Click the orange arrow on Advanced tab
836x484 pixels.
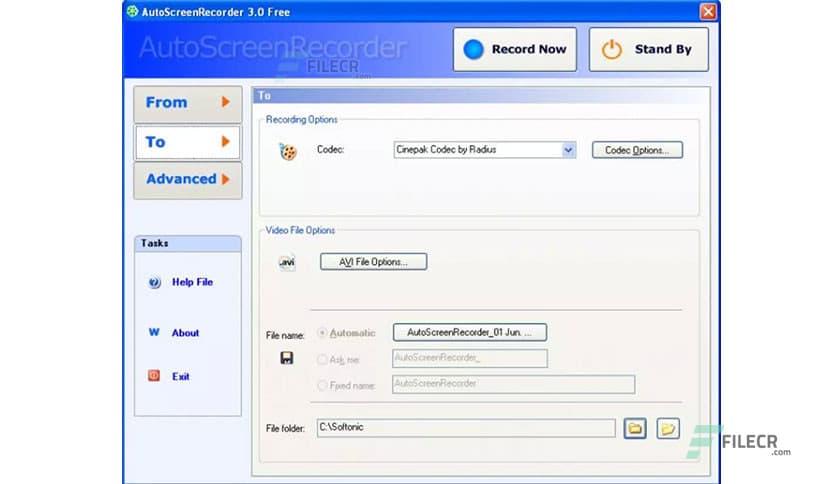(x=226, y=179)
